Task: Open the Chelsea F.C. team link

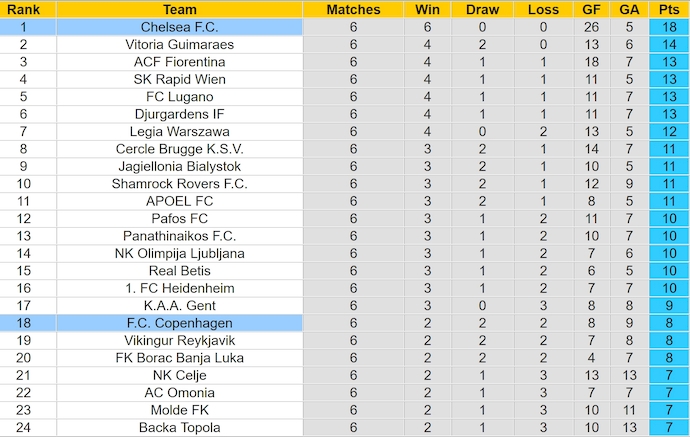Action: (x=179, y=27)
